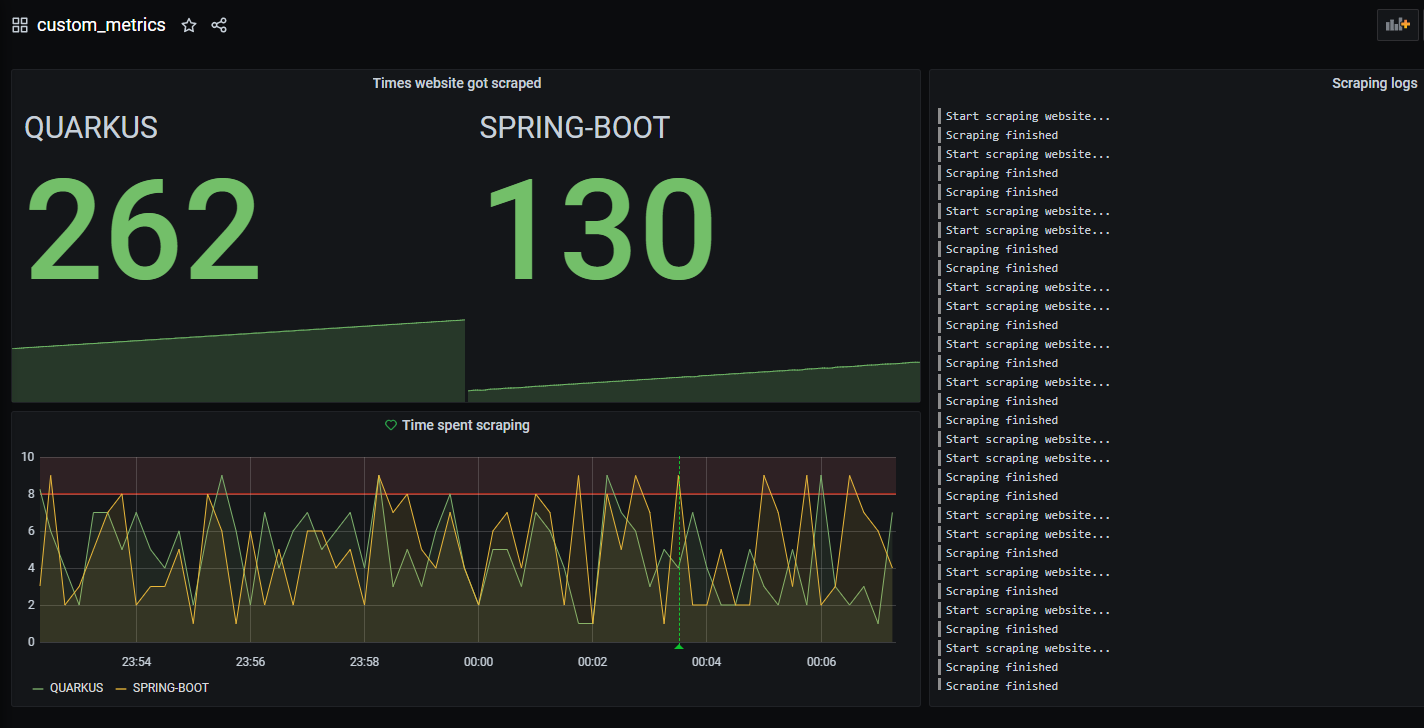Toggle the QUARKUS series in the legend
Screen dimensions: 1424x728
click(76, 688)
